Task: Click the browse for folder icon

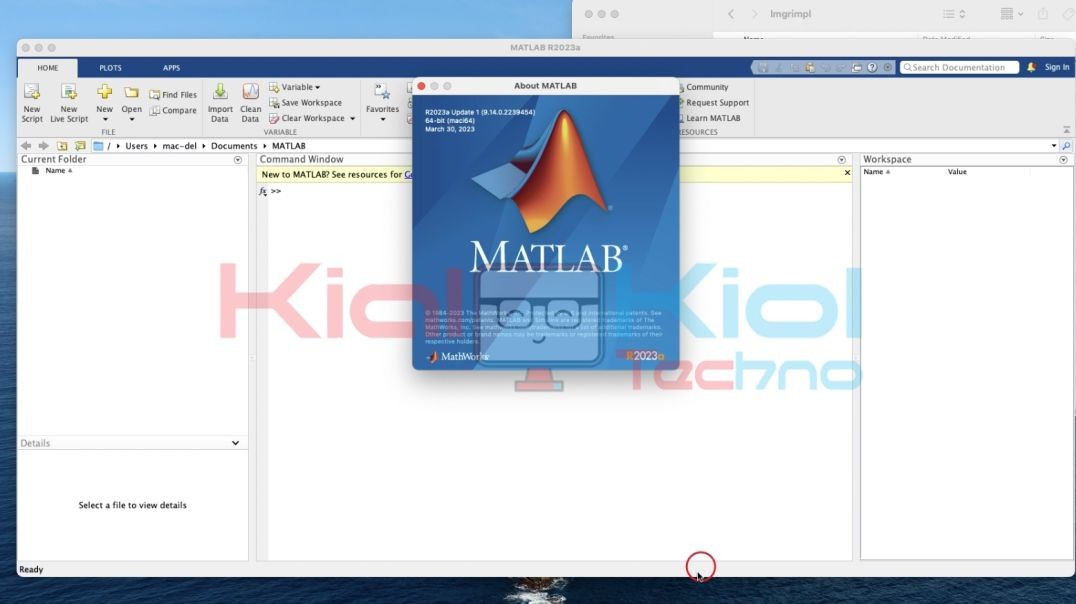Action: coord(80,146)
